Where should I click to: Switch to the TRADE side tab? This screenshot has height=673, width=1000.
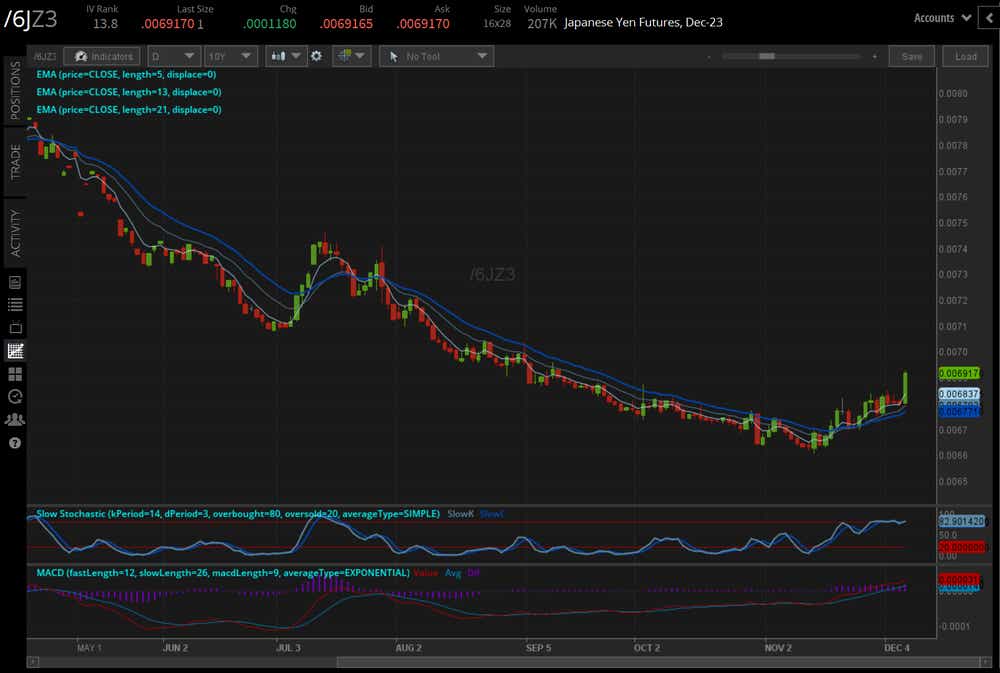15,161
